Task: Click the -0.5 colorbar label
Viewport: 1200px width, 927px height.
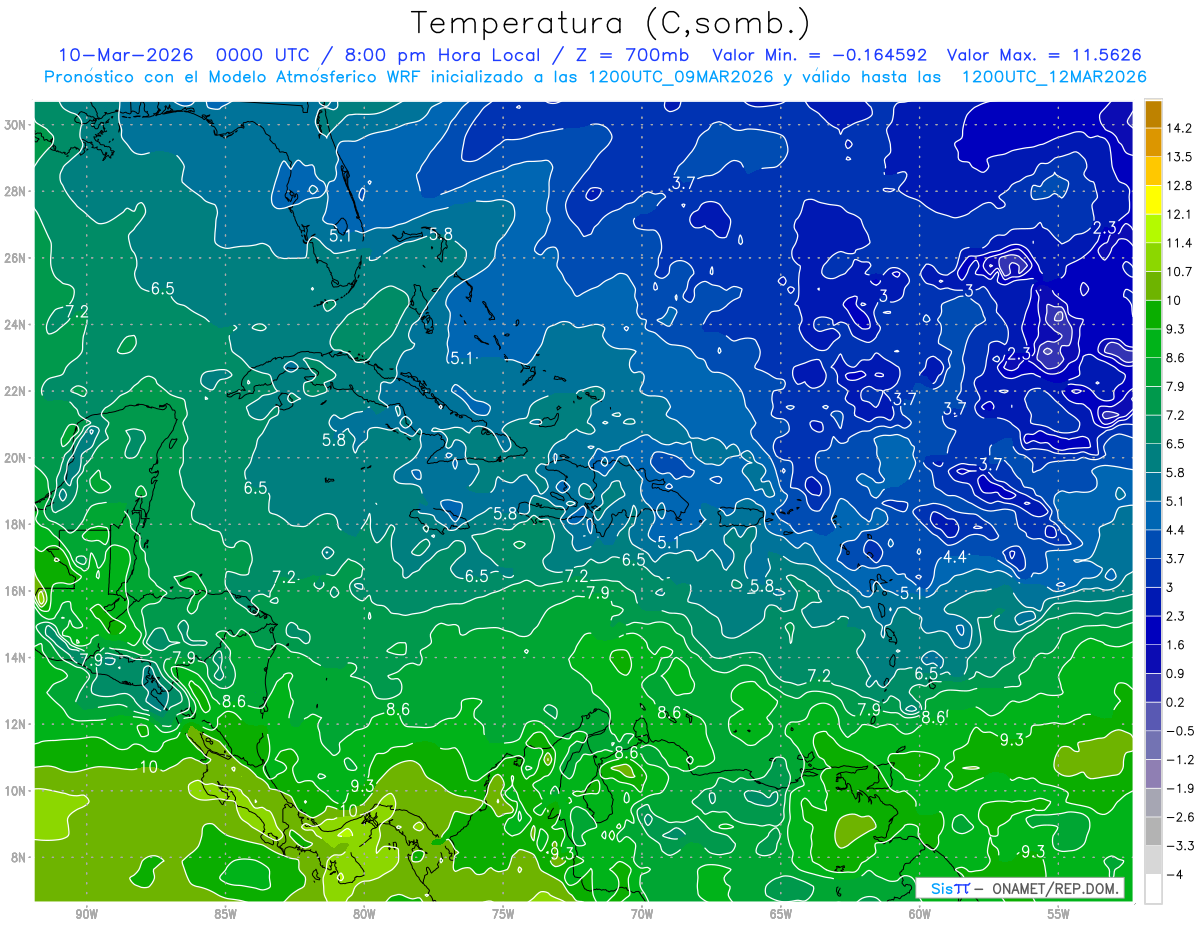Action: point(1179,731)
